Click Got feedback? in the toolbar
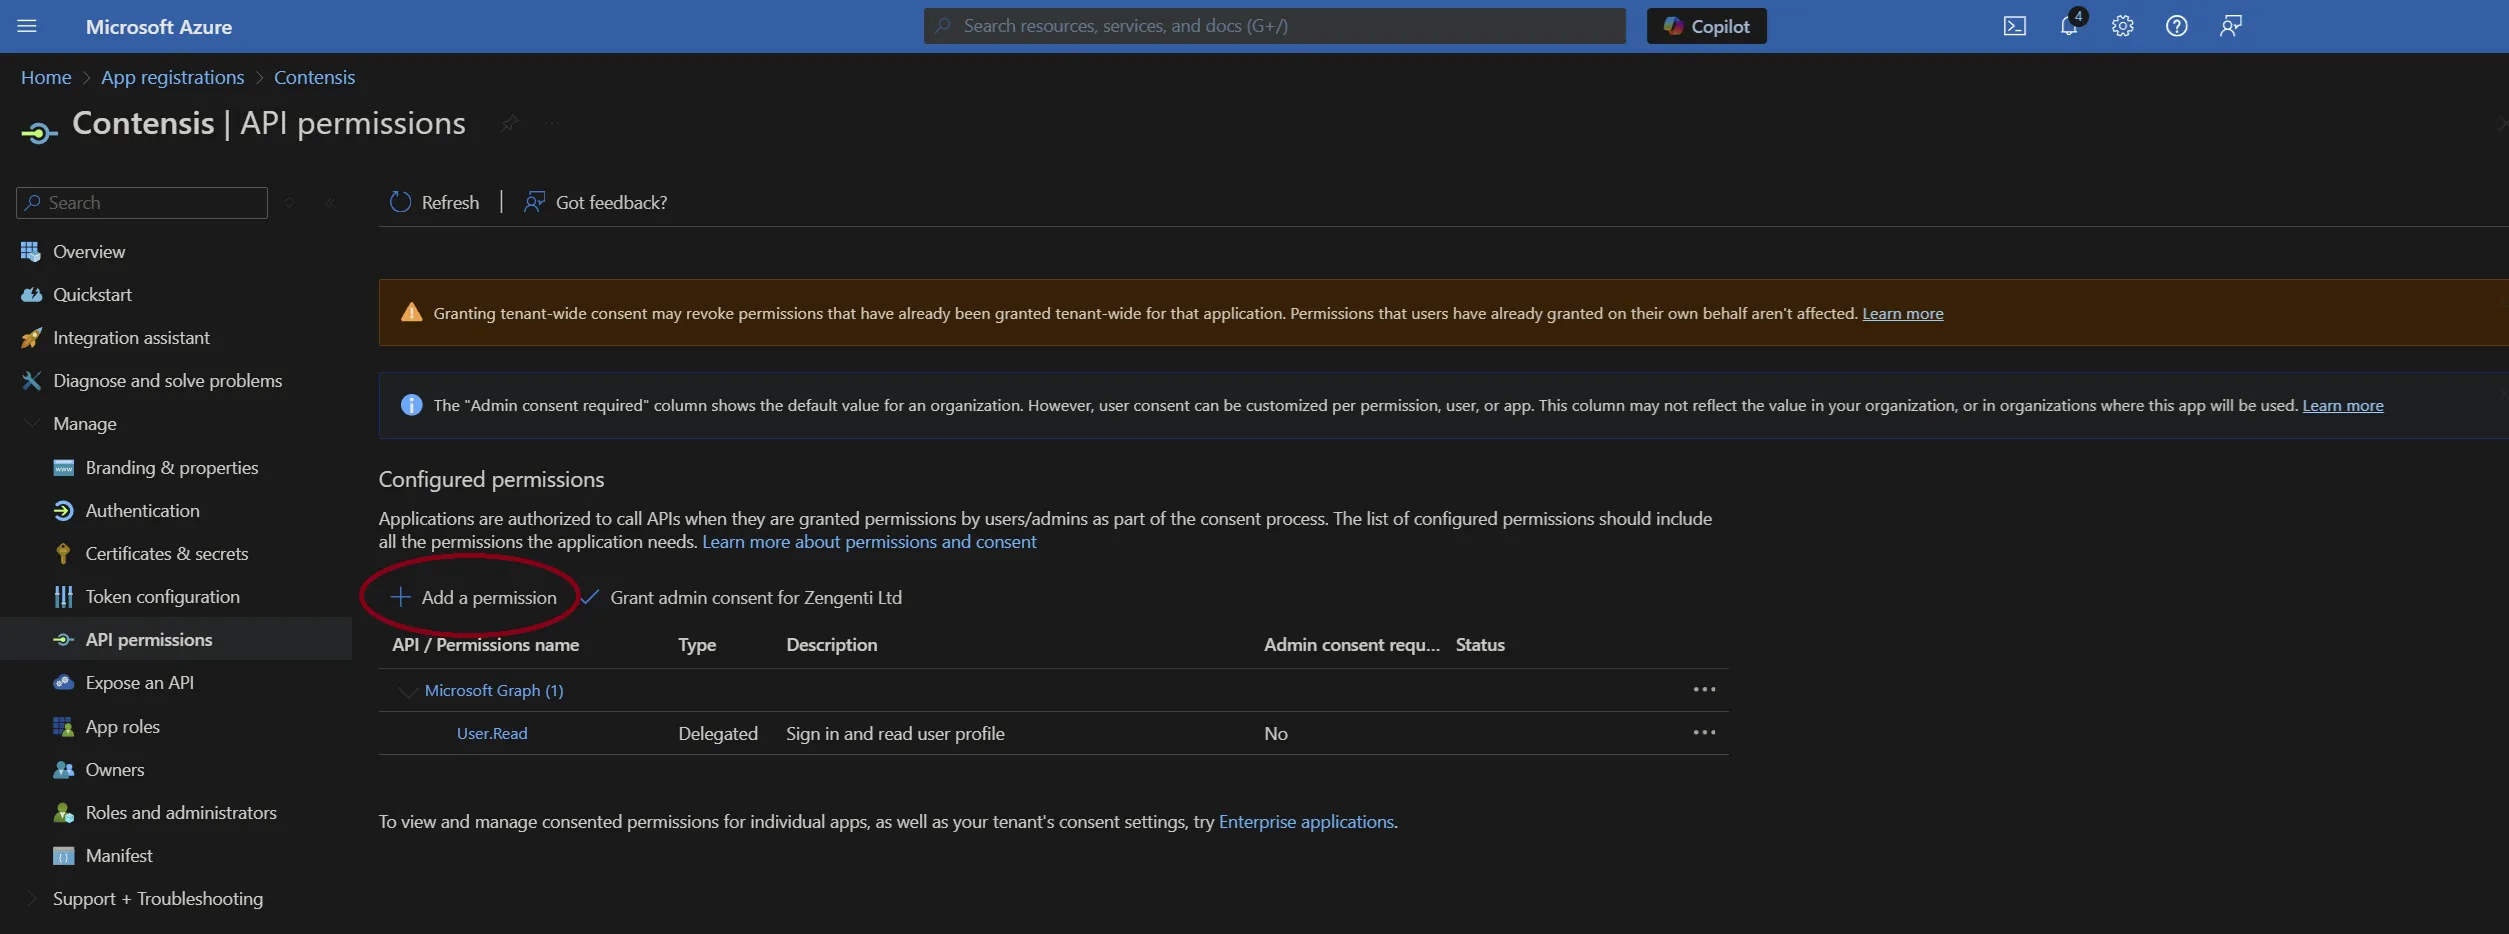The image size is (2509, 934). click(x=595, y=202)
